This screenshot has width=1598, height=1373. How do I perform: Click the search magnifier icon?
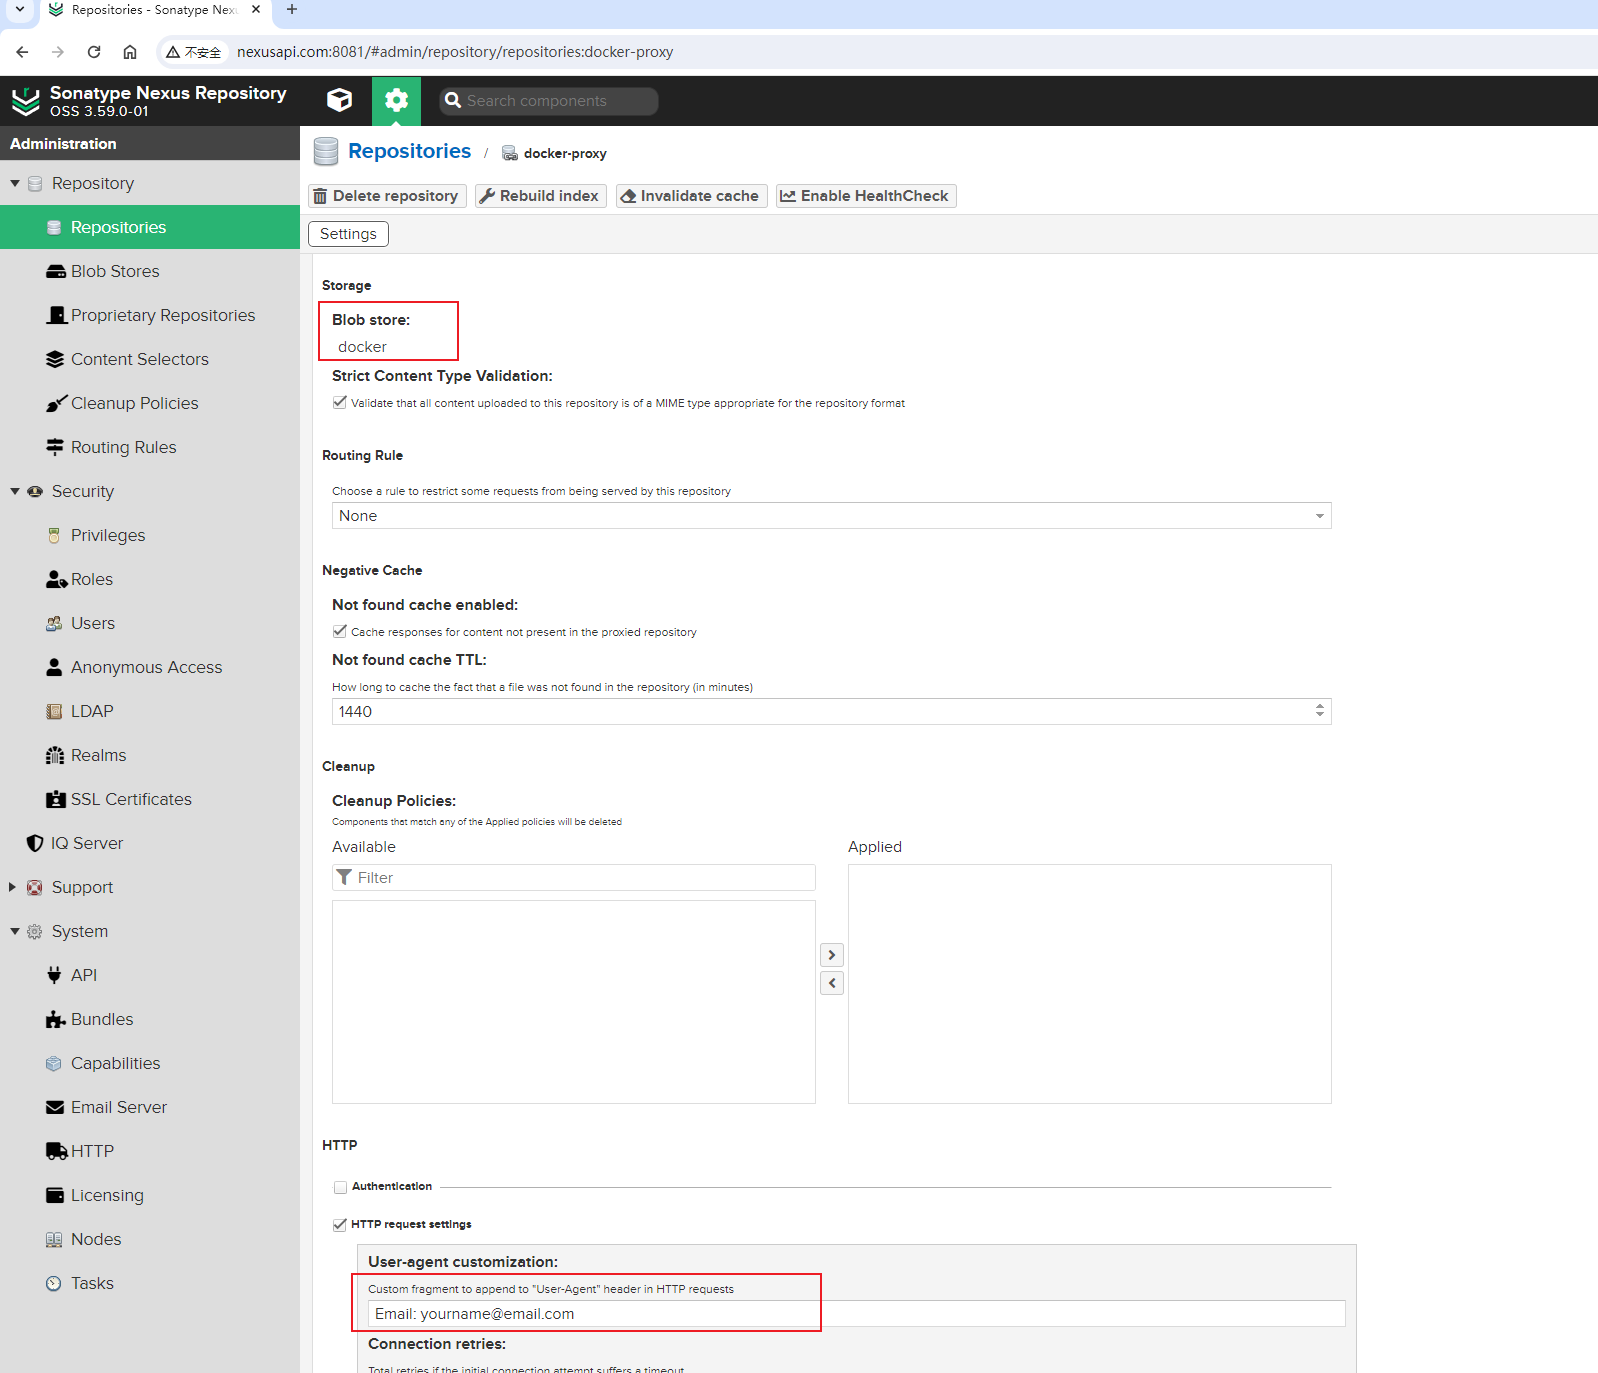pyautogui.click(x=453, y=100)
